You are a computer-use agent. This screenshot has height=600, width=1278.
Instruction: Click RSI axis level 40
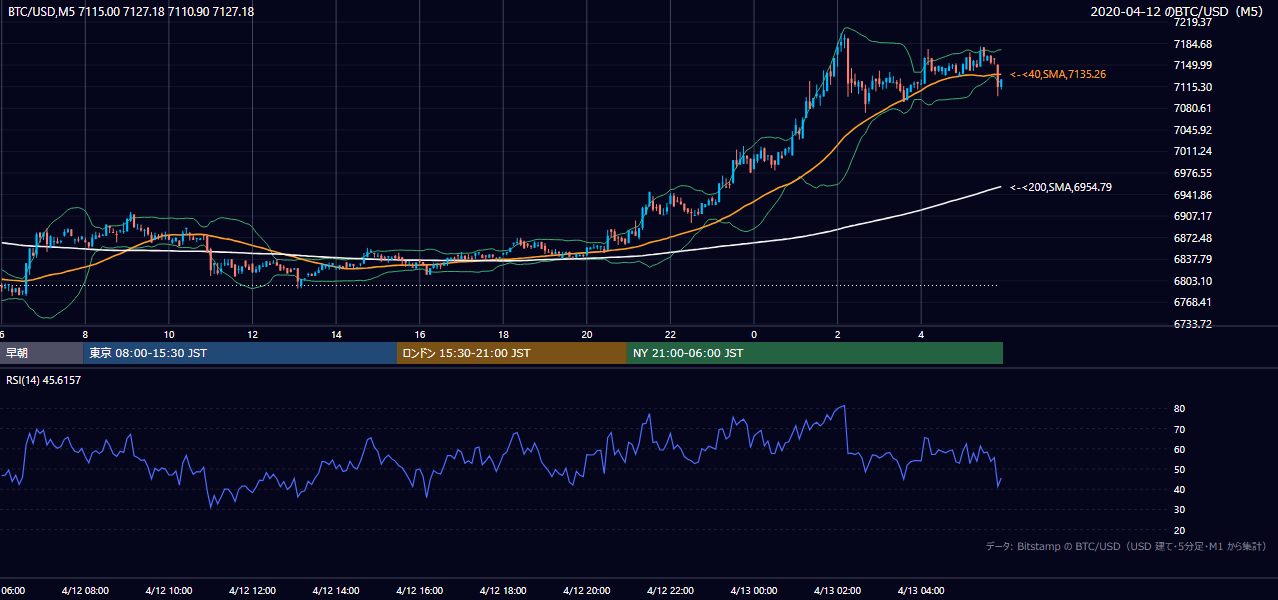point(1179,489)
